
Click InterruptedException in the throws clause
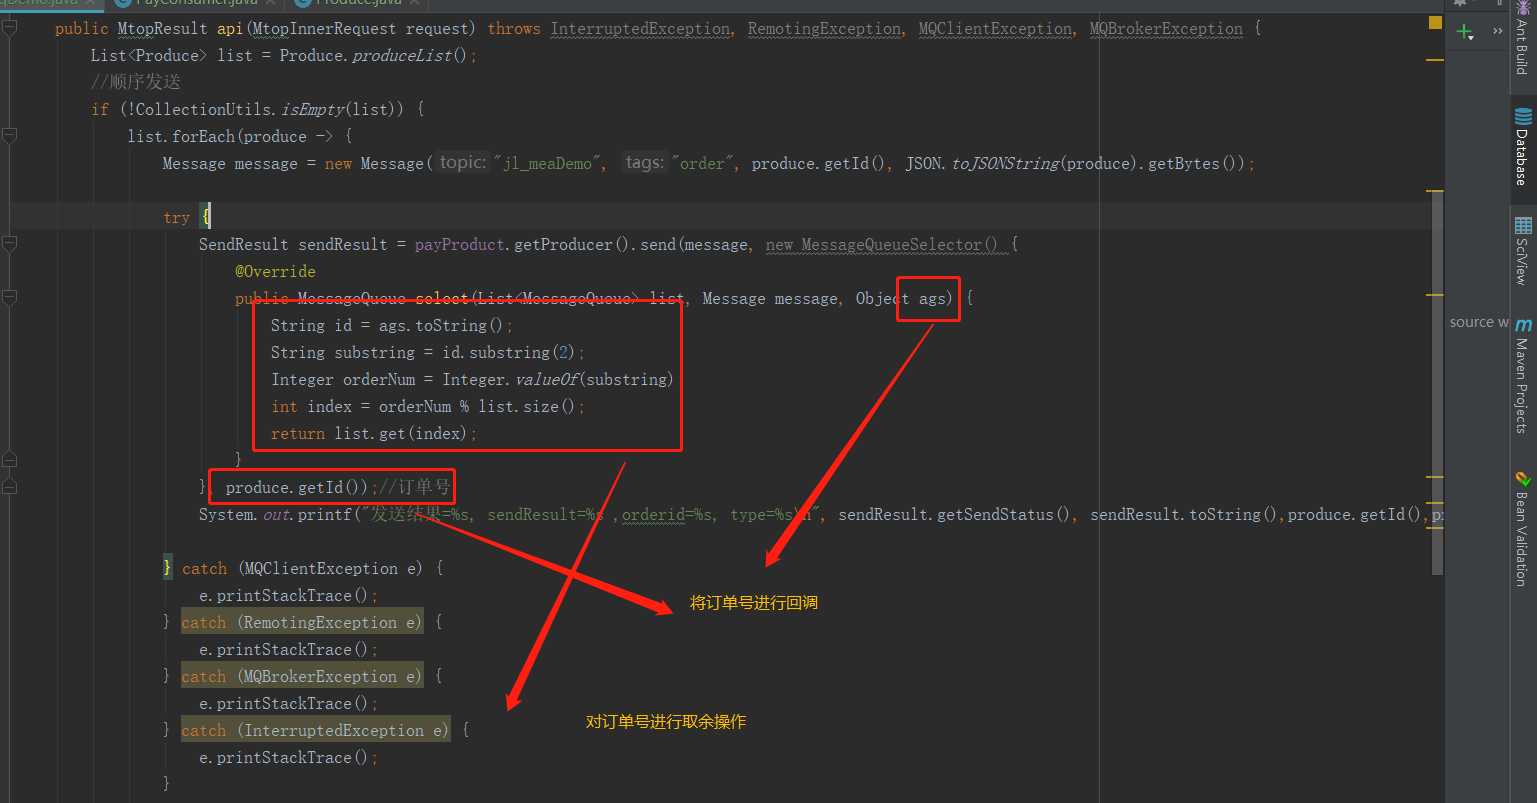tap(640, 29)
